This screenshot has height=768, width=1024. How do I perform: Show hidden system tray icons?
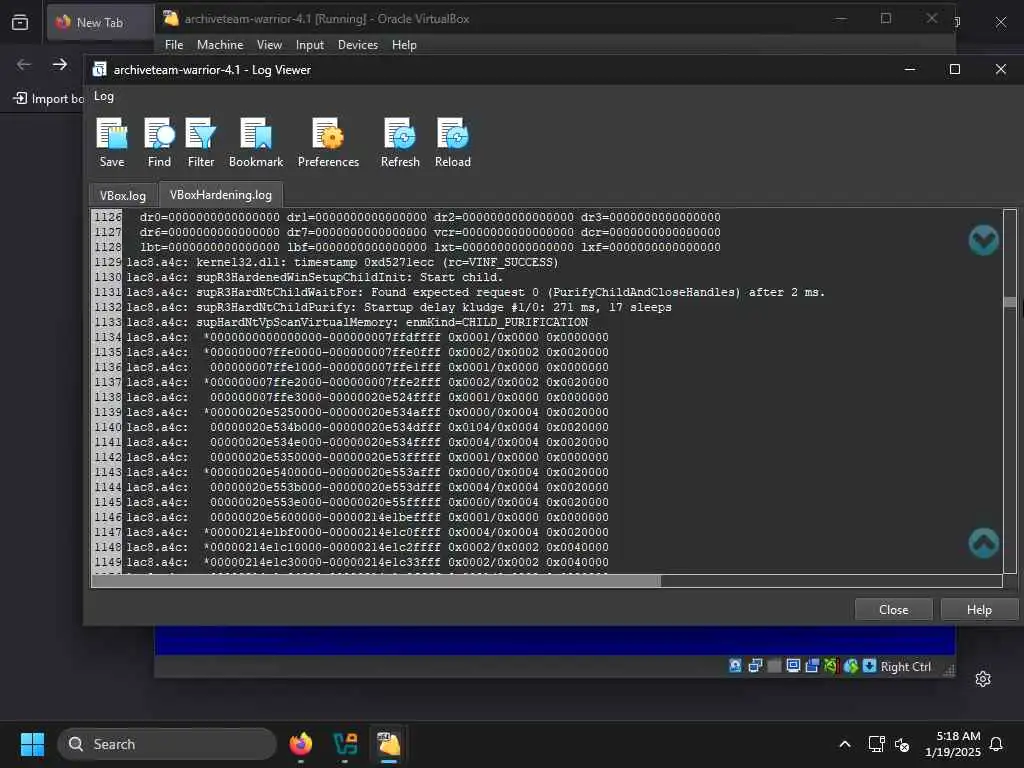coord(844,744)
